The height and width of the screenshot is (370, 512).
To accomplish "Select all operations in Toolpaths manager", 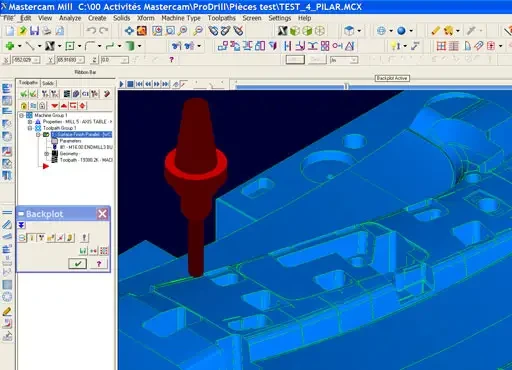I will [x=24, y=94].
